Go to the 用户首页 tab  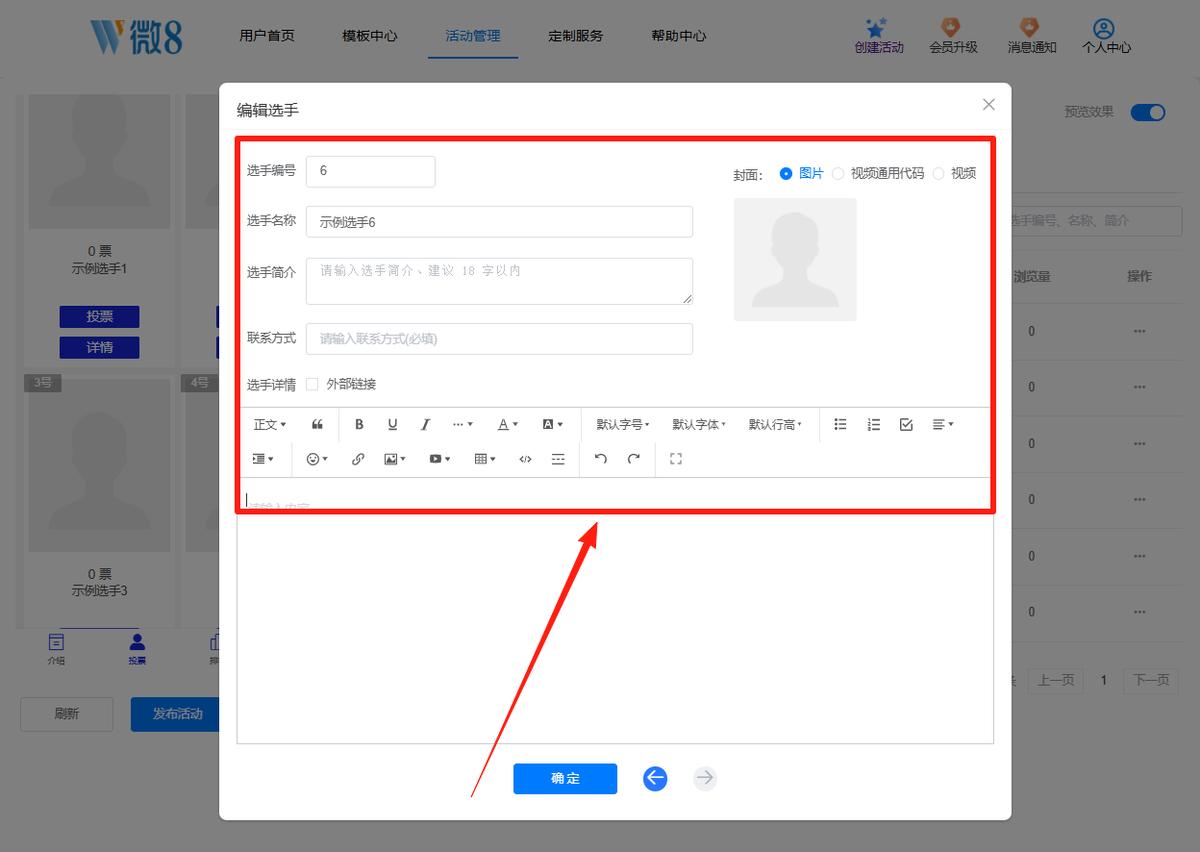267,36
